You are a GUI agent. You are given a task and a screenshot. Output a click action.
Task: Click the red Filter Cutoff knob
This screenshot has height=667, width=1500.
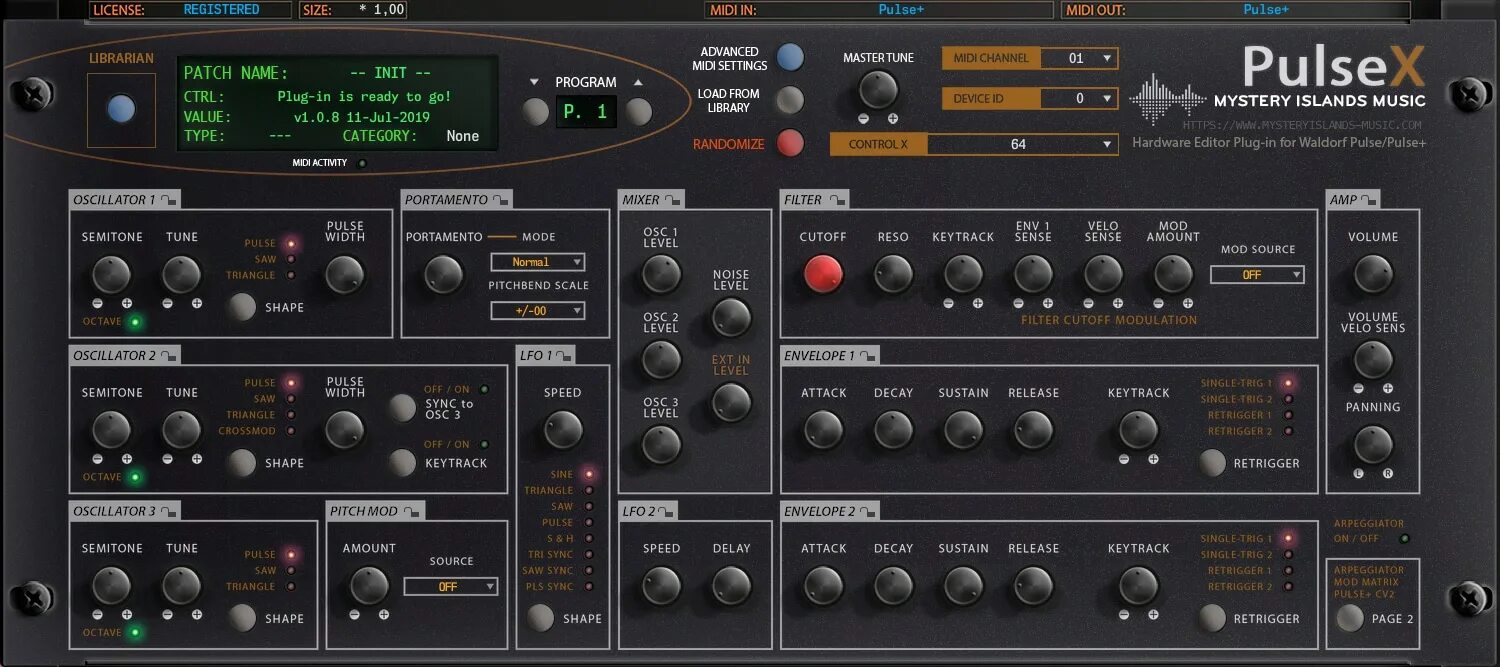click(x=824, y=274)
